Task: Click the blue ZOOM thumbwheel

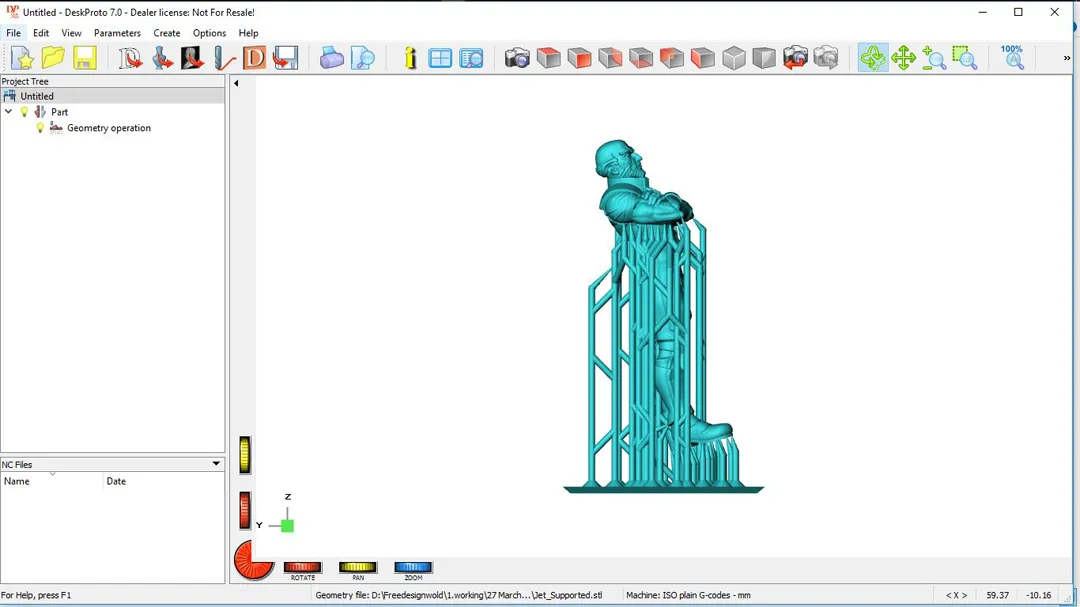Action: [x=413, y=567]
